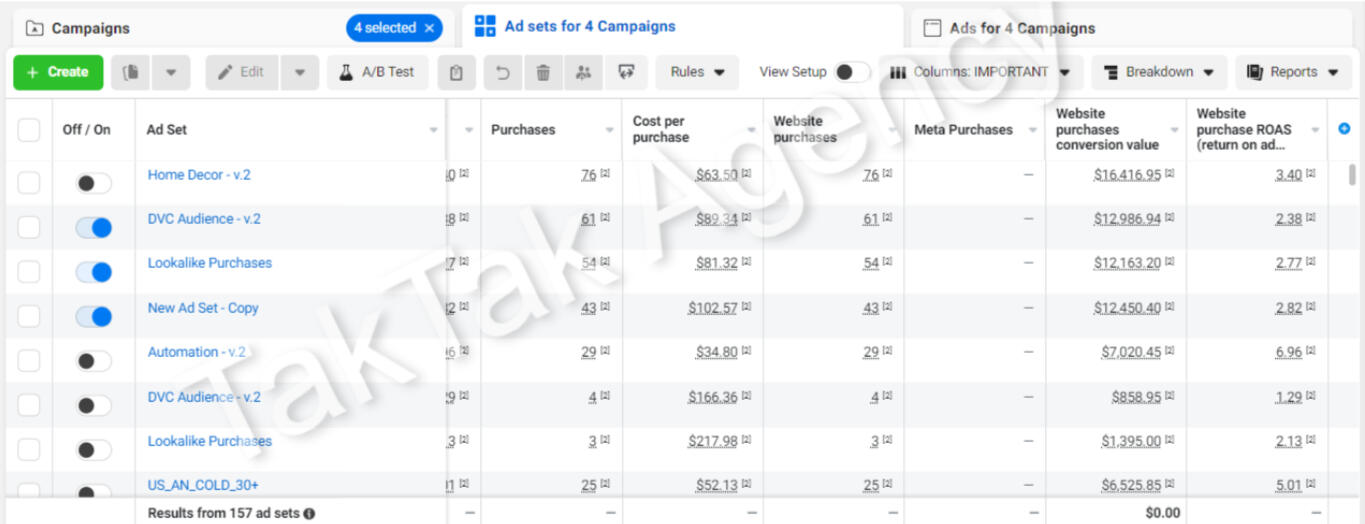Screen dimensions: 1365x524
Task: Open the Automation - v.2 ad set link
Action: 197,352
